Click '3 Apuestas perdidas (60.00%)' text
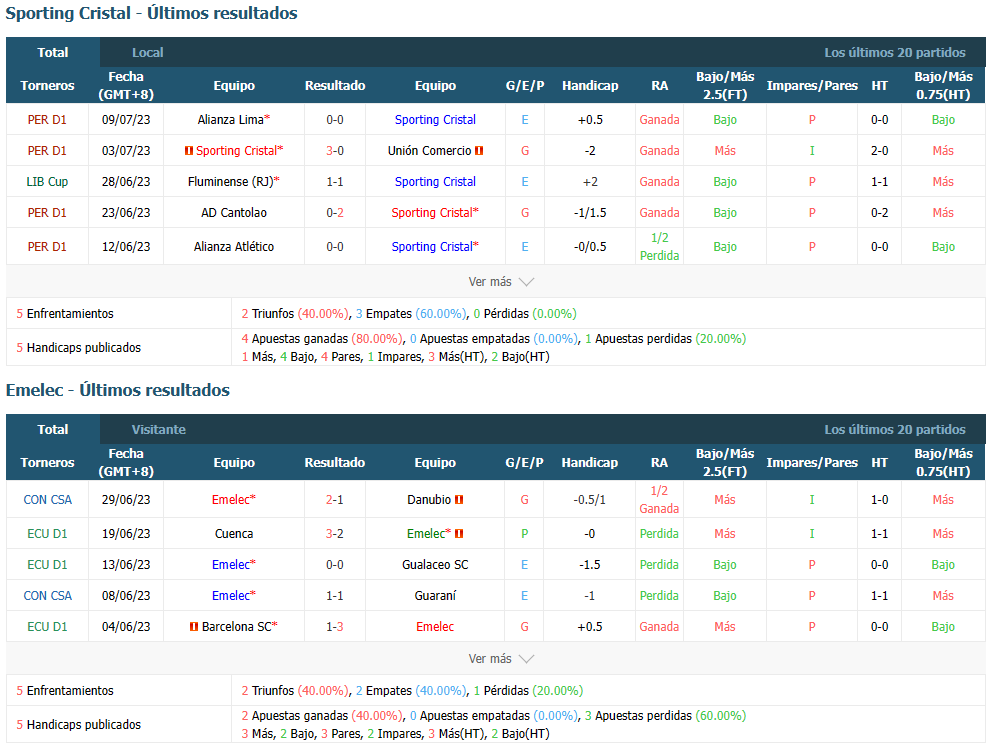992x746 pixels. pyautogui.click(x=666, y=716)
